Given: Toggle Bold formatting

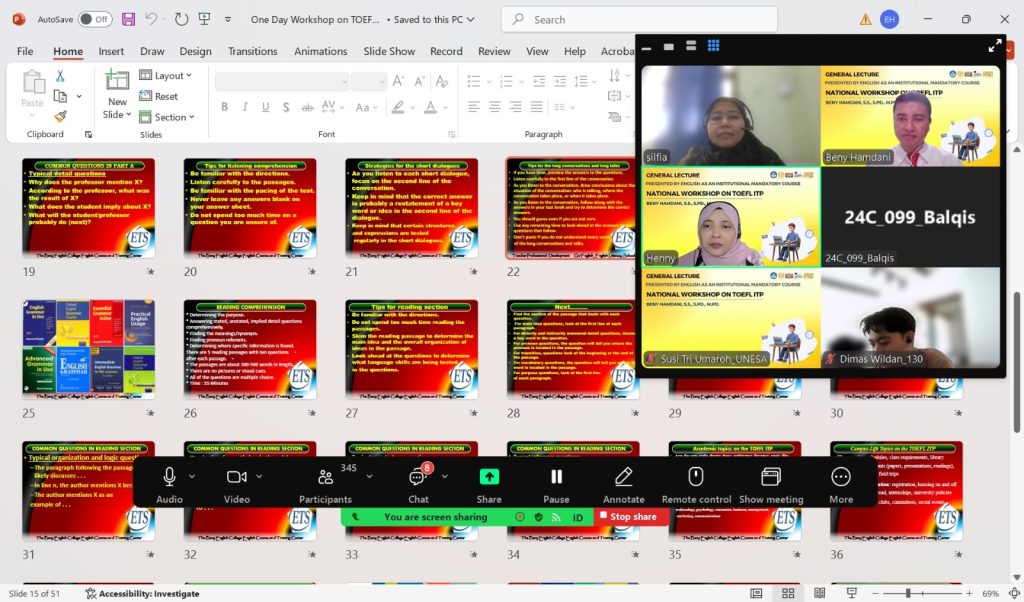Looking at the screenshot, I should (x=224, y=106).
